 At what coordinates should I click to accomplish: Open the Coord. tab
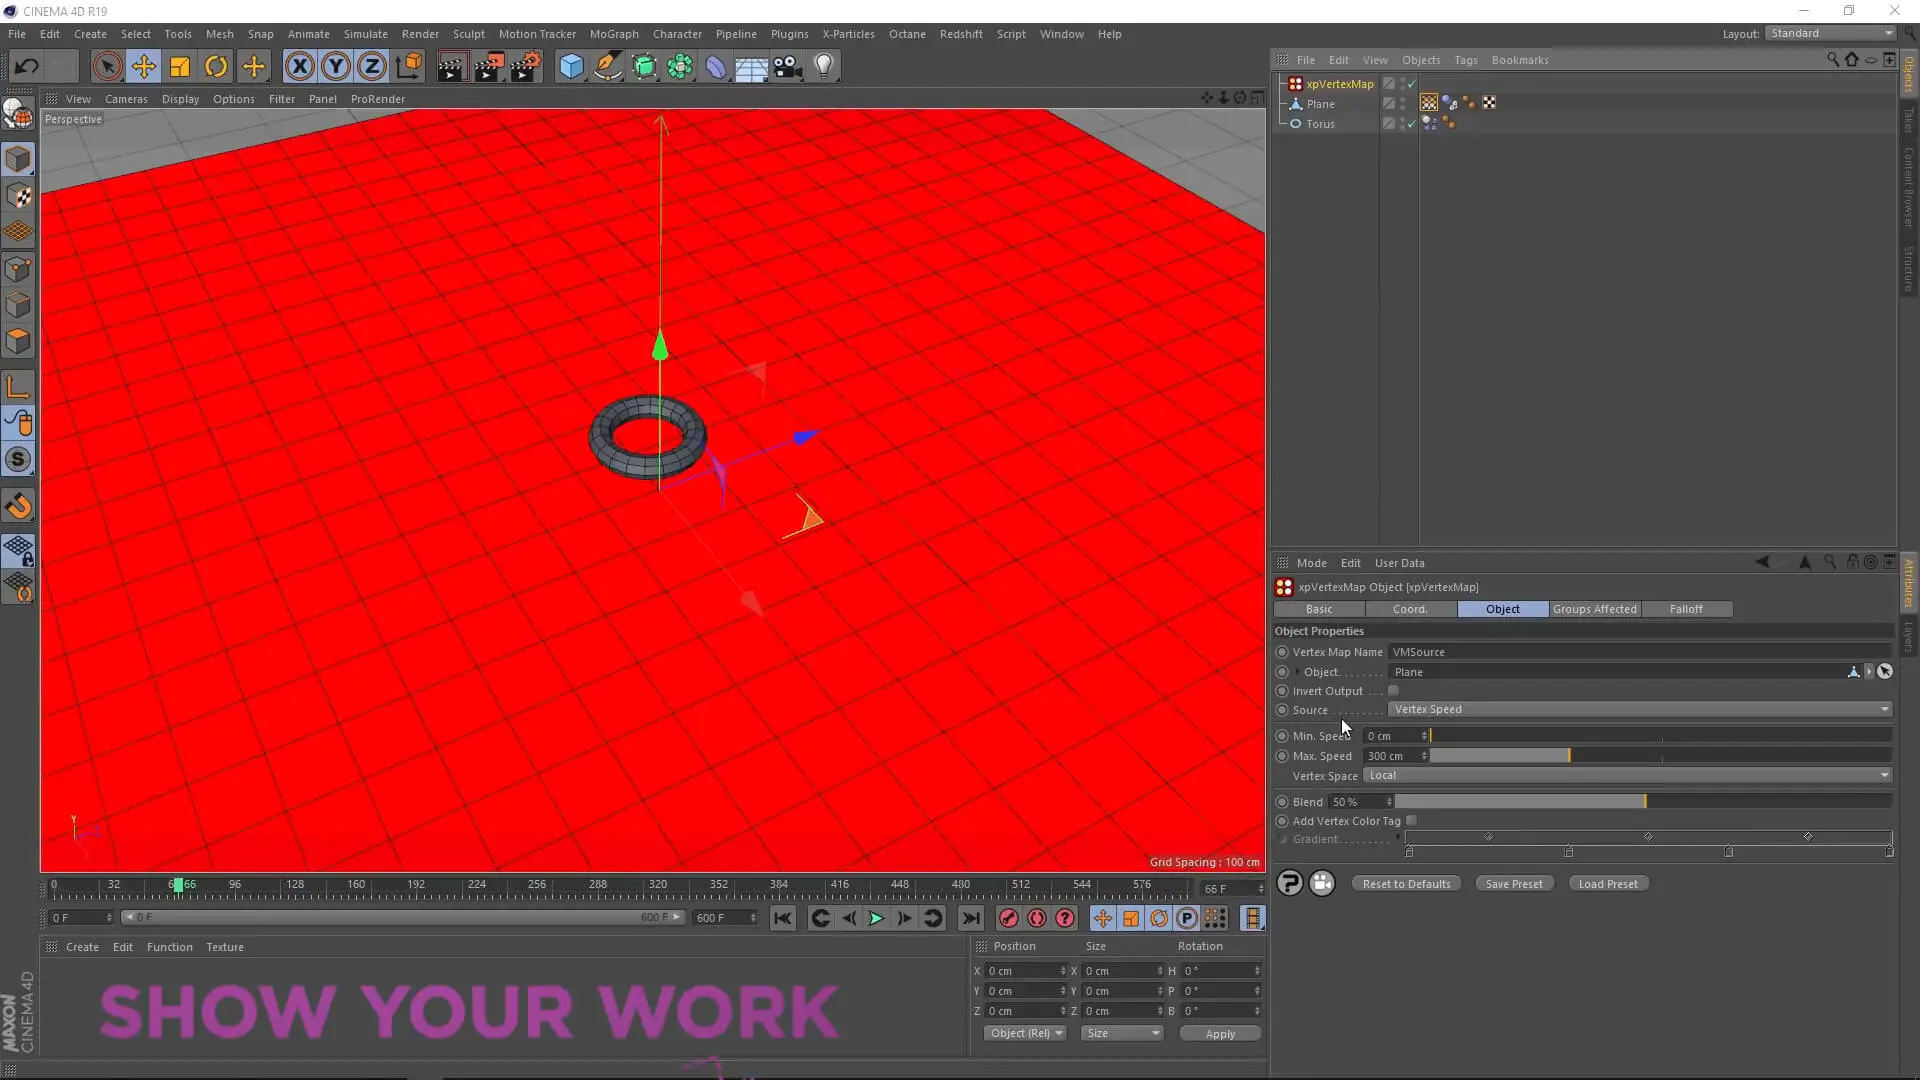pos(1410,609)
